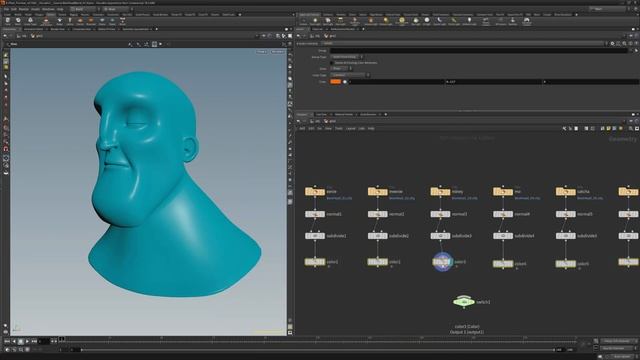The height and width of the screenshot is (360, 640).
Task: Set display flag on color4 node
Action: click(510, 264)
